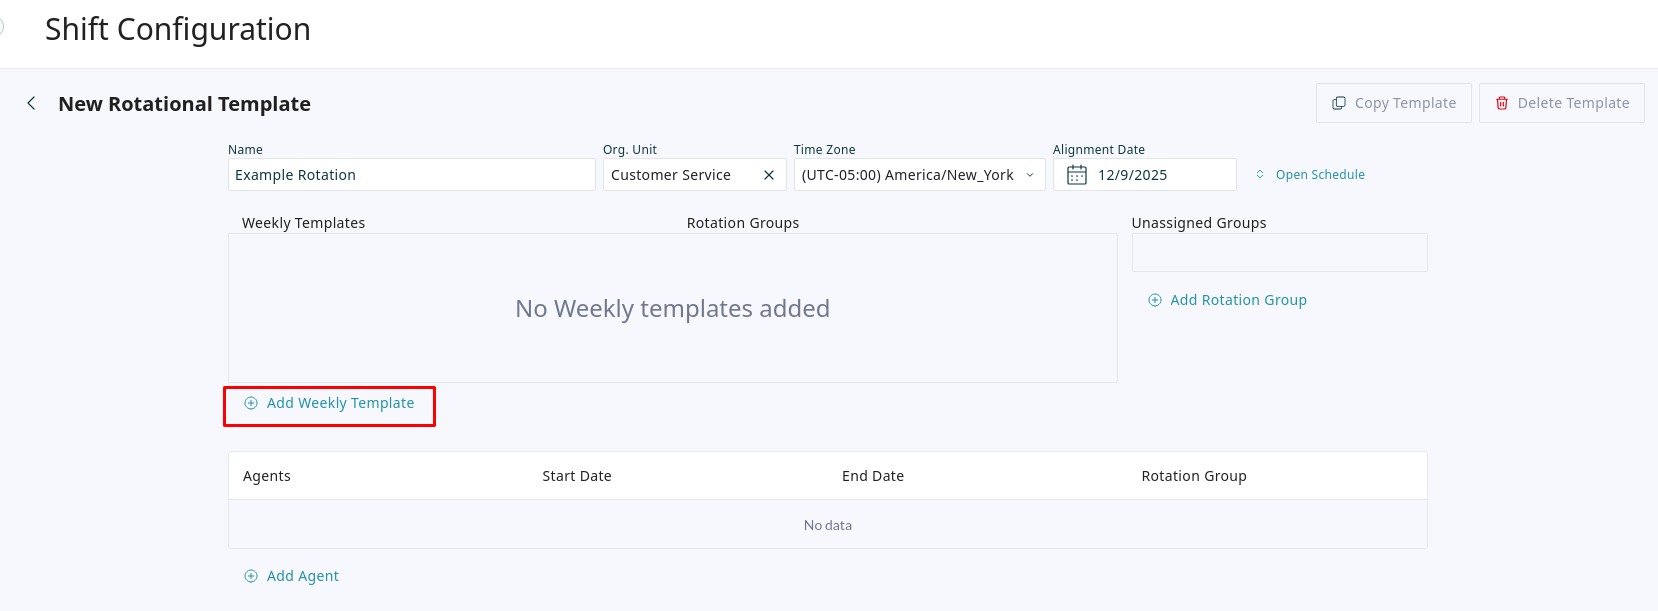Click the Rotation Group column header
Viewport: 1658px width, 611px height.
click(x=1193, y=476)
